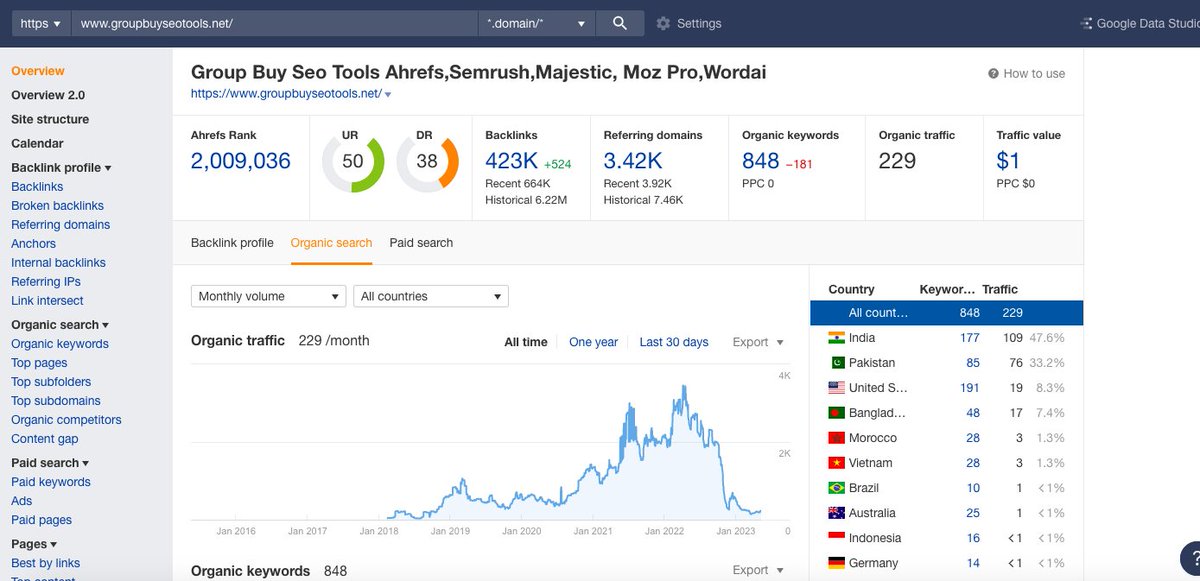
Task: Click the URL input field
Action: coord(274,23)
